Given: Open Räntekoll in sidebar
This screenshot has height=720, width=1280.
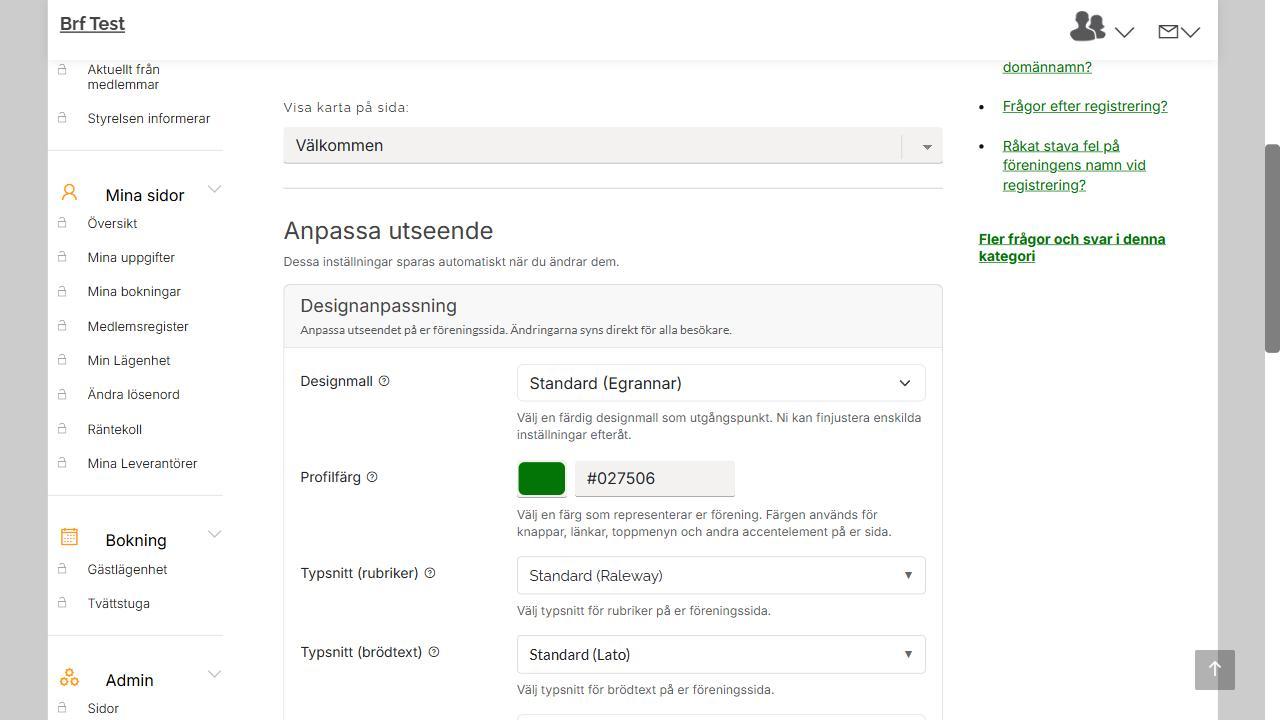Looking at the screenshot, I should click(x=115, y=429).
